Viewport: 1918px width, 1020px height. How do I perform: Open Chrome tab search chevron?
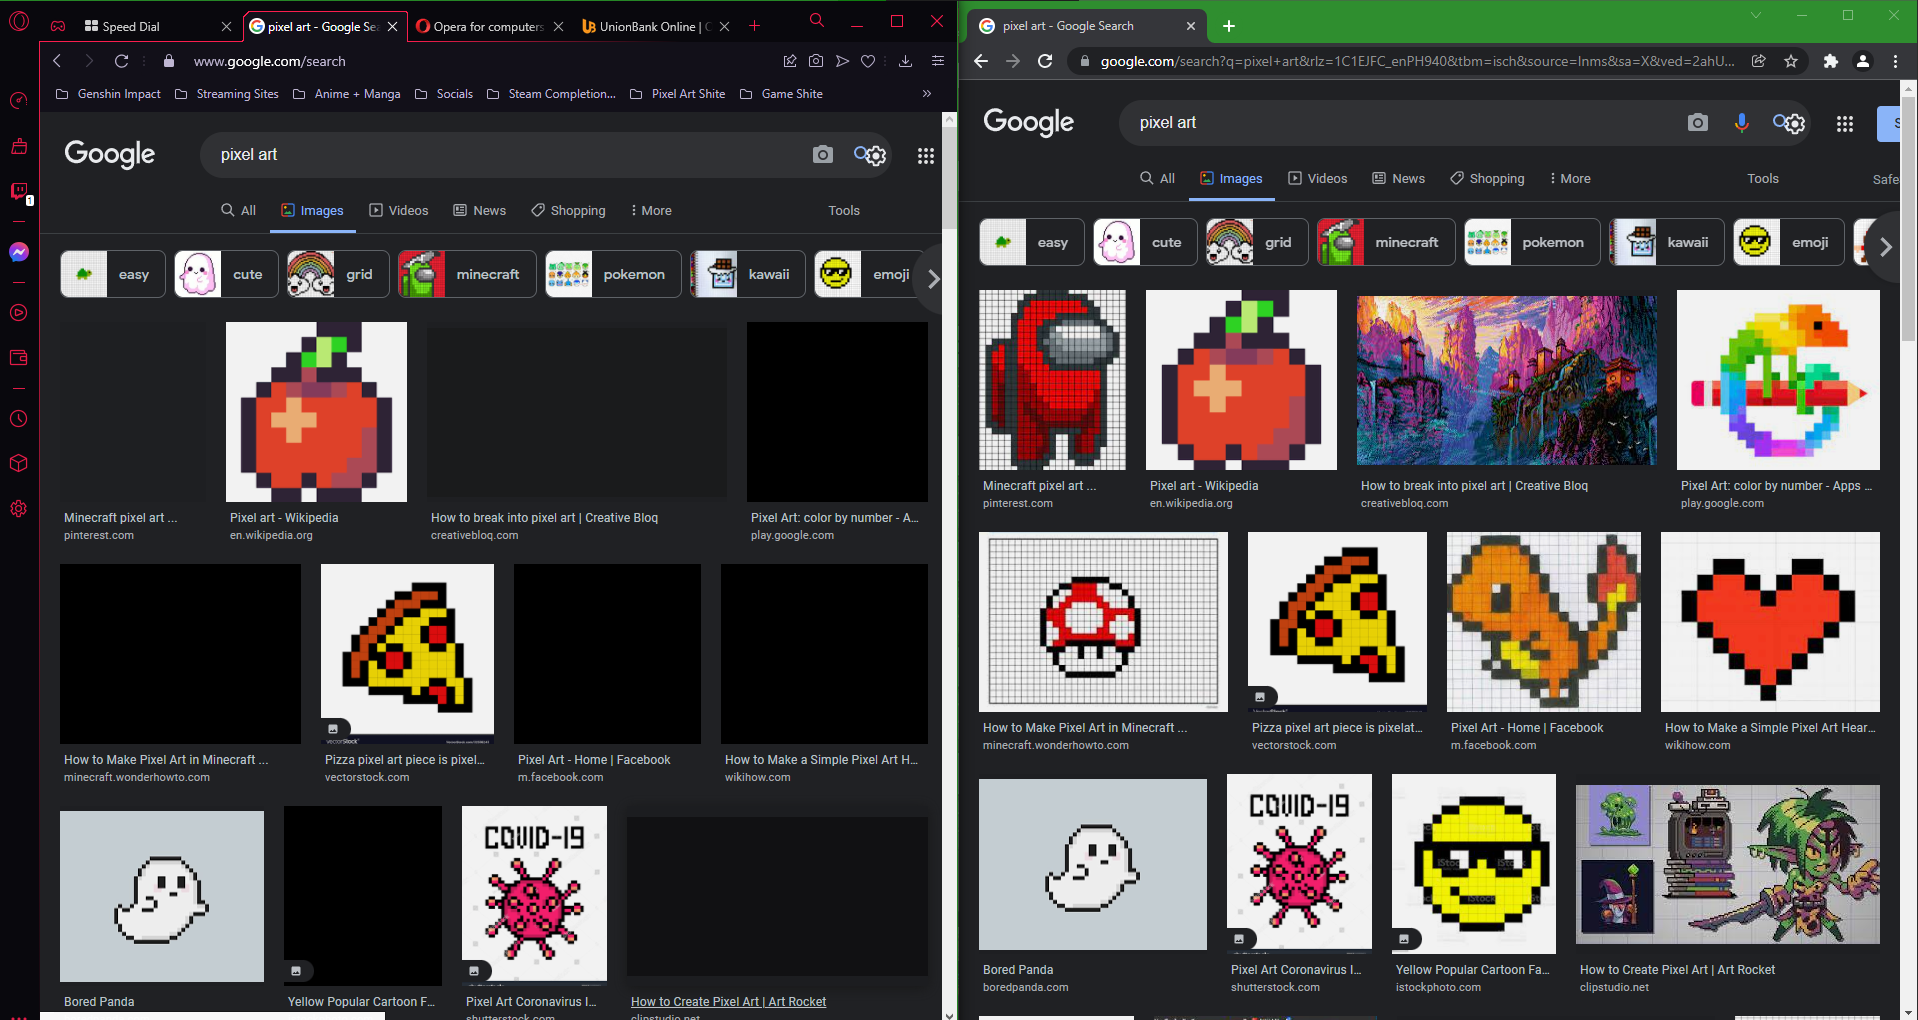coord(1755,16)
